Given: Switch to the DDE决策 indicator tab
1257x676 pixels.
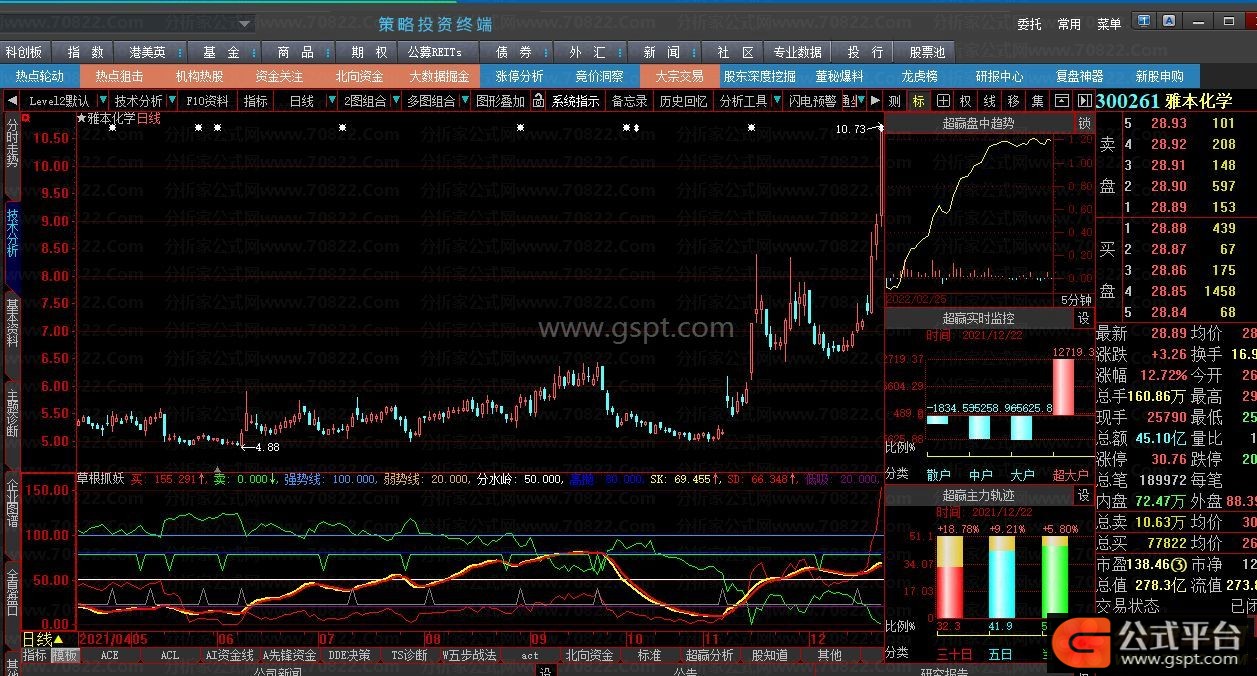Looking at the screenshot, I should click(x=350, y=655).
